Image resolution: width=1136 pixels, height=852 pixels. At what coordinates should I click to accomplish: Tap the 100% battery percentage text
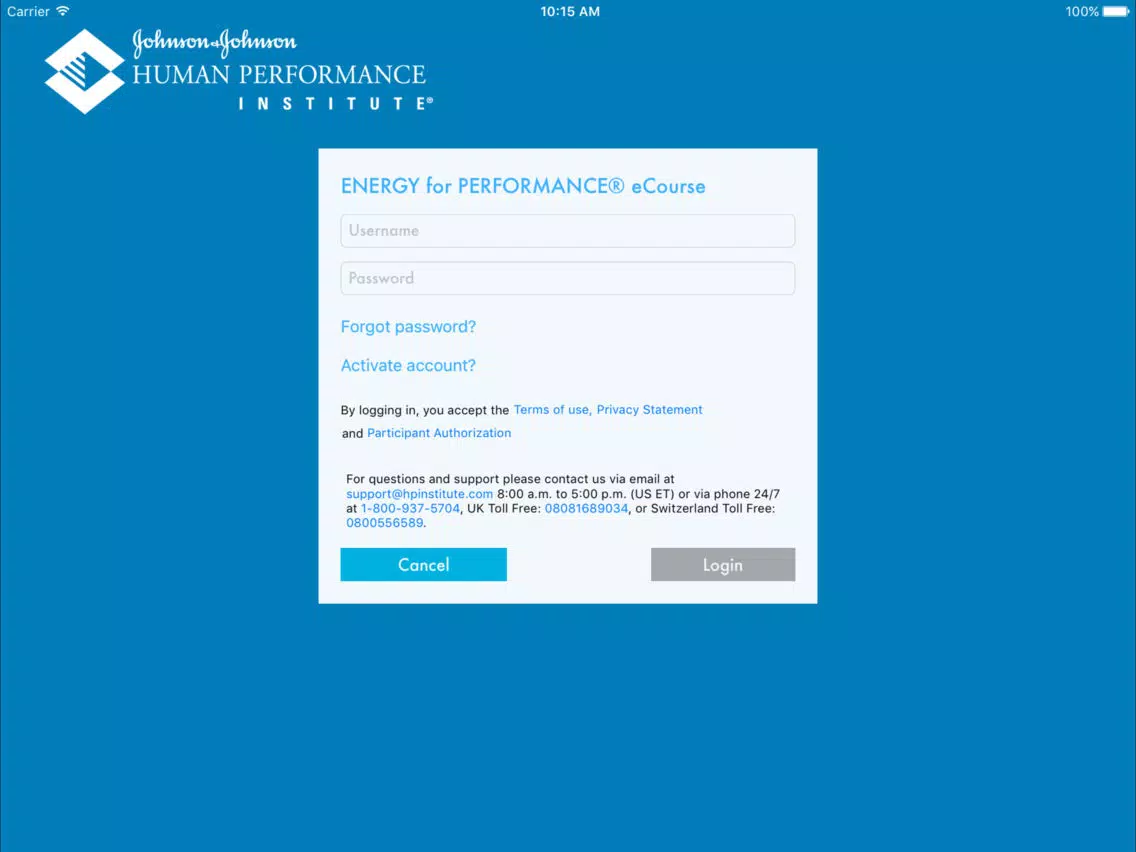[1082, 12]
